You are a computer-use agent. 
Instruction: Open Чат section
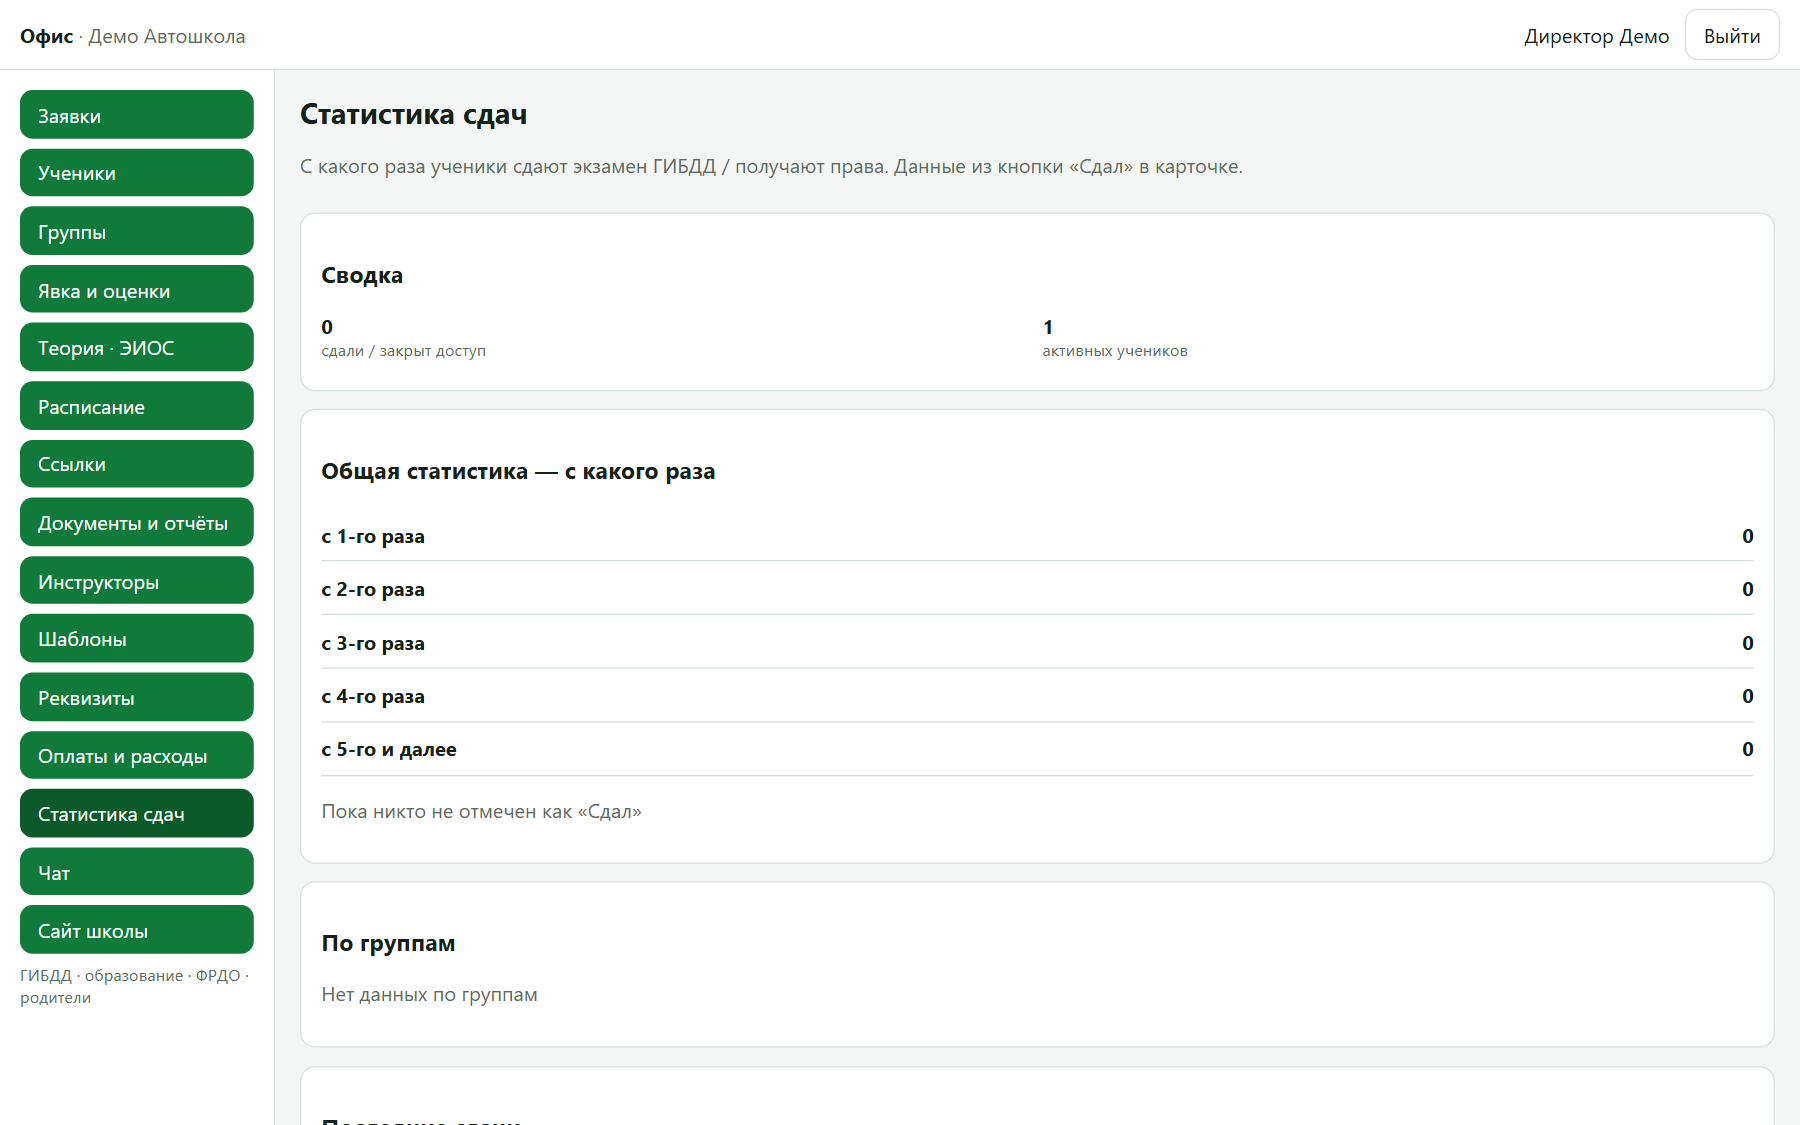point(137,872)
